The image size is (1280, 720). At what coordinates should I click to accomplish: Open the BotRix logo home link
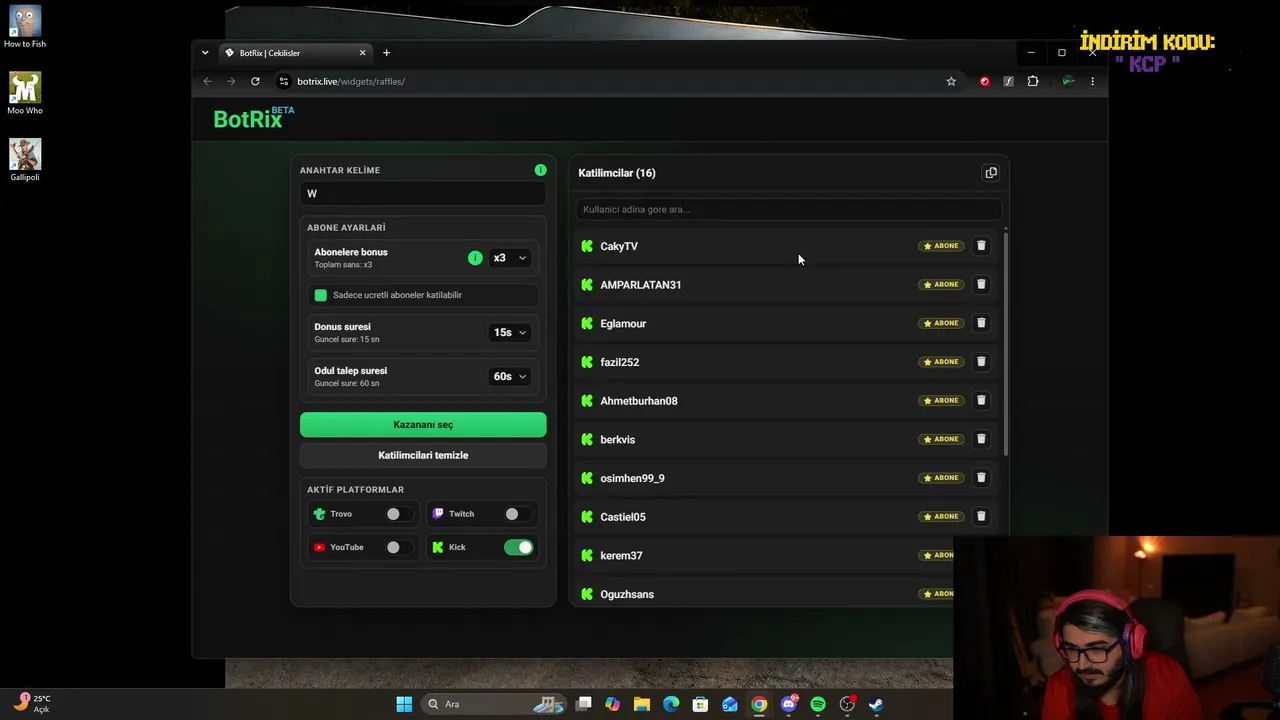(253, 119)
